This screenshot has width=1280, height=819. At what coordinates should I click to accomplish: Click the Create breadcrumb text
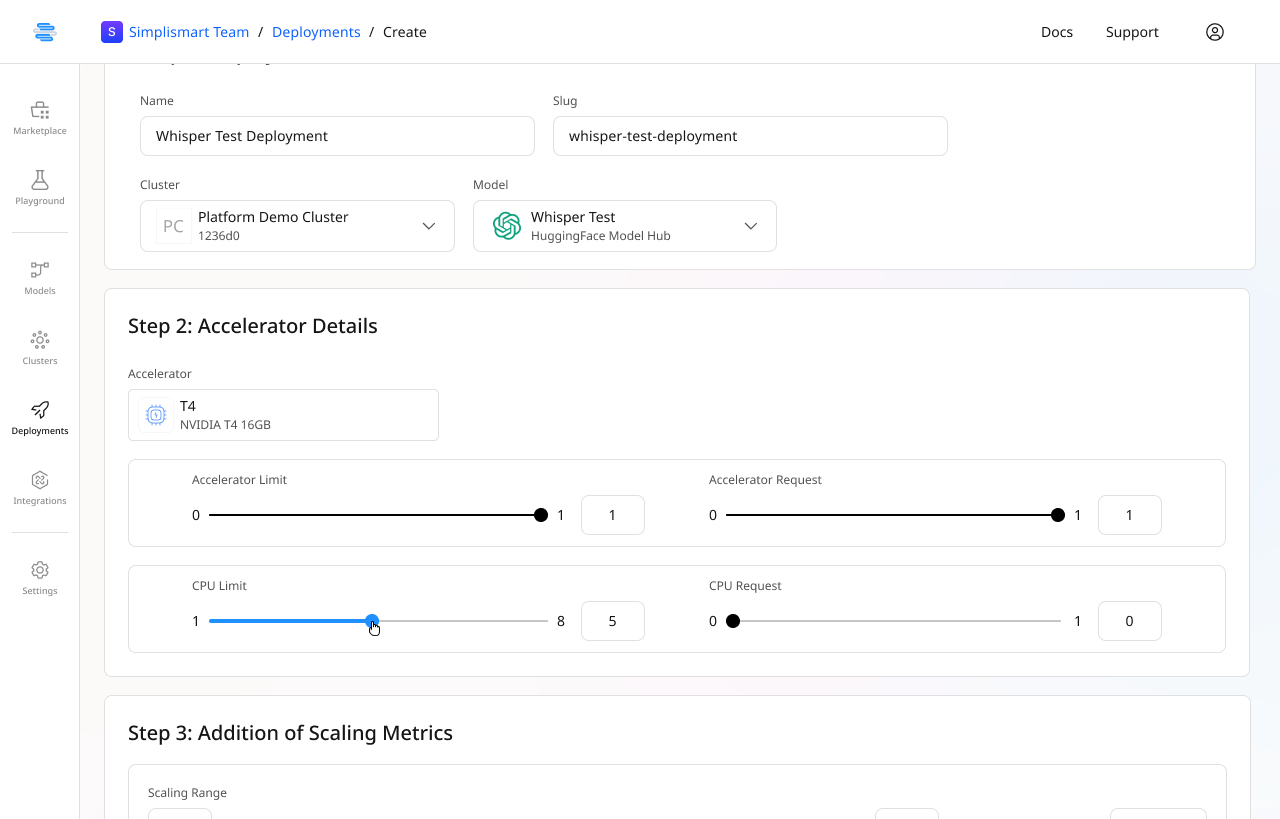[405, 32]
